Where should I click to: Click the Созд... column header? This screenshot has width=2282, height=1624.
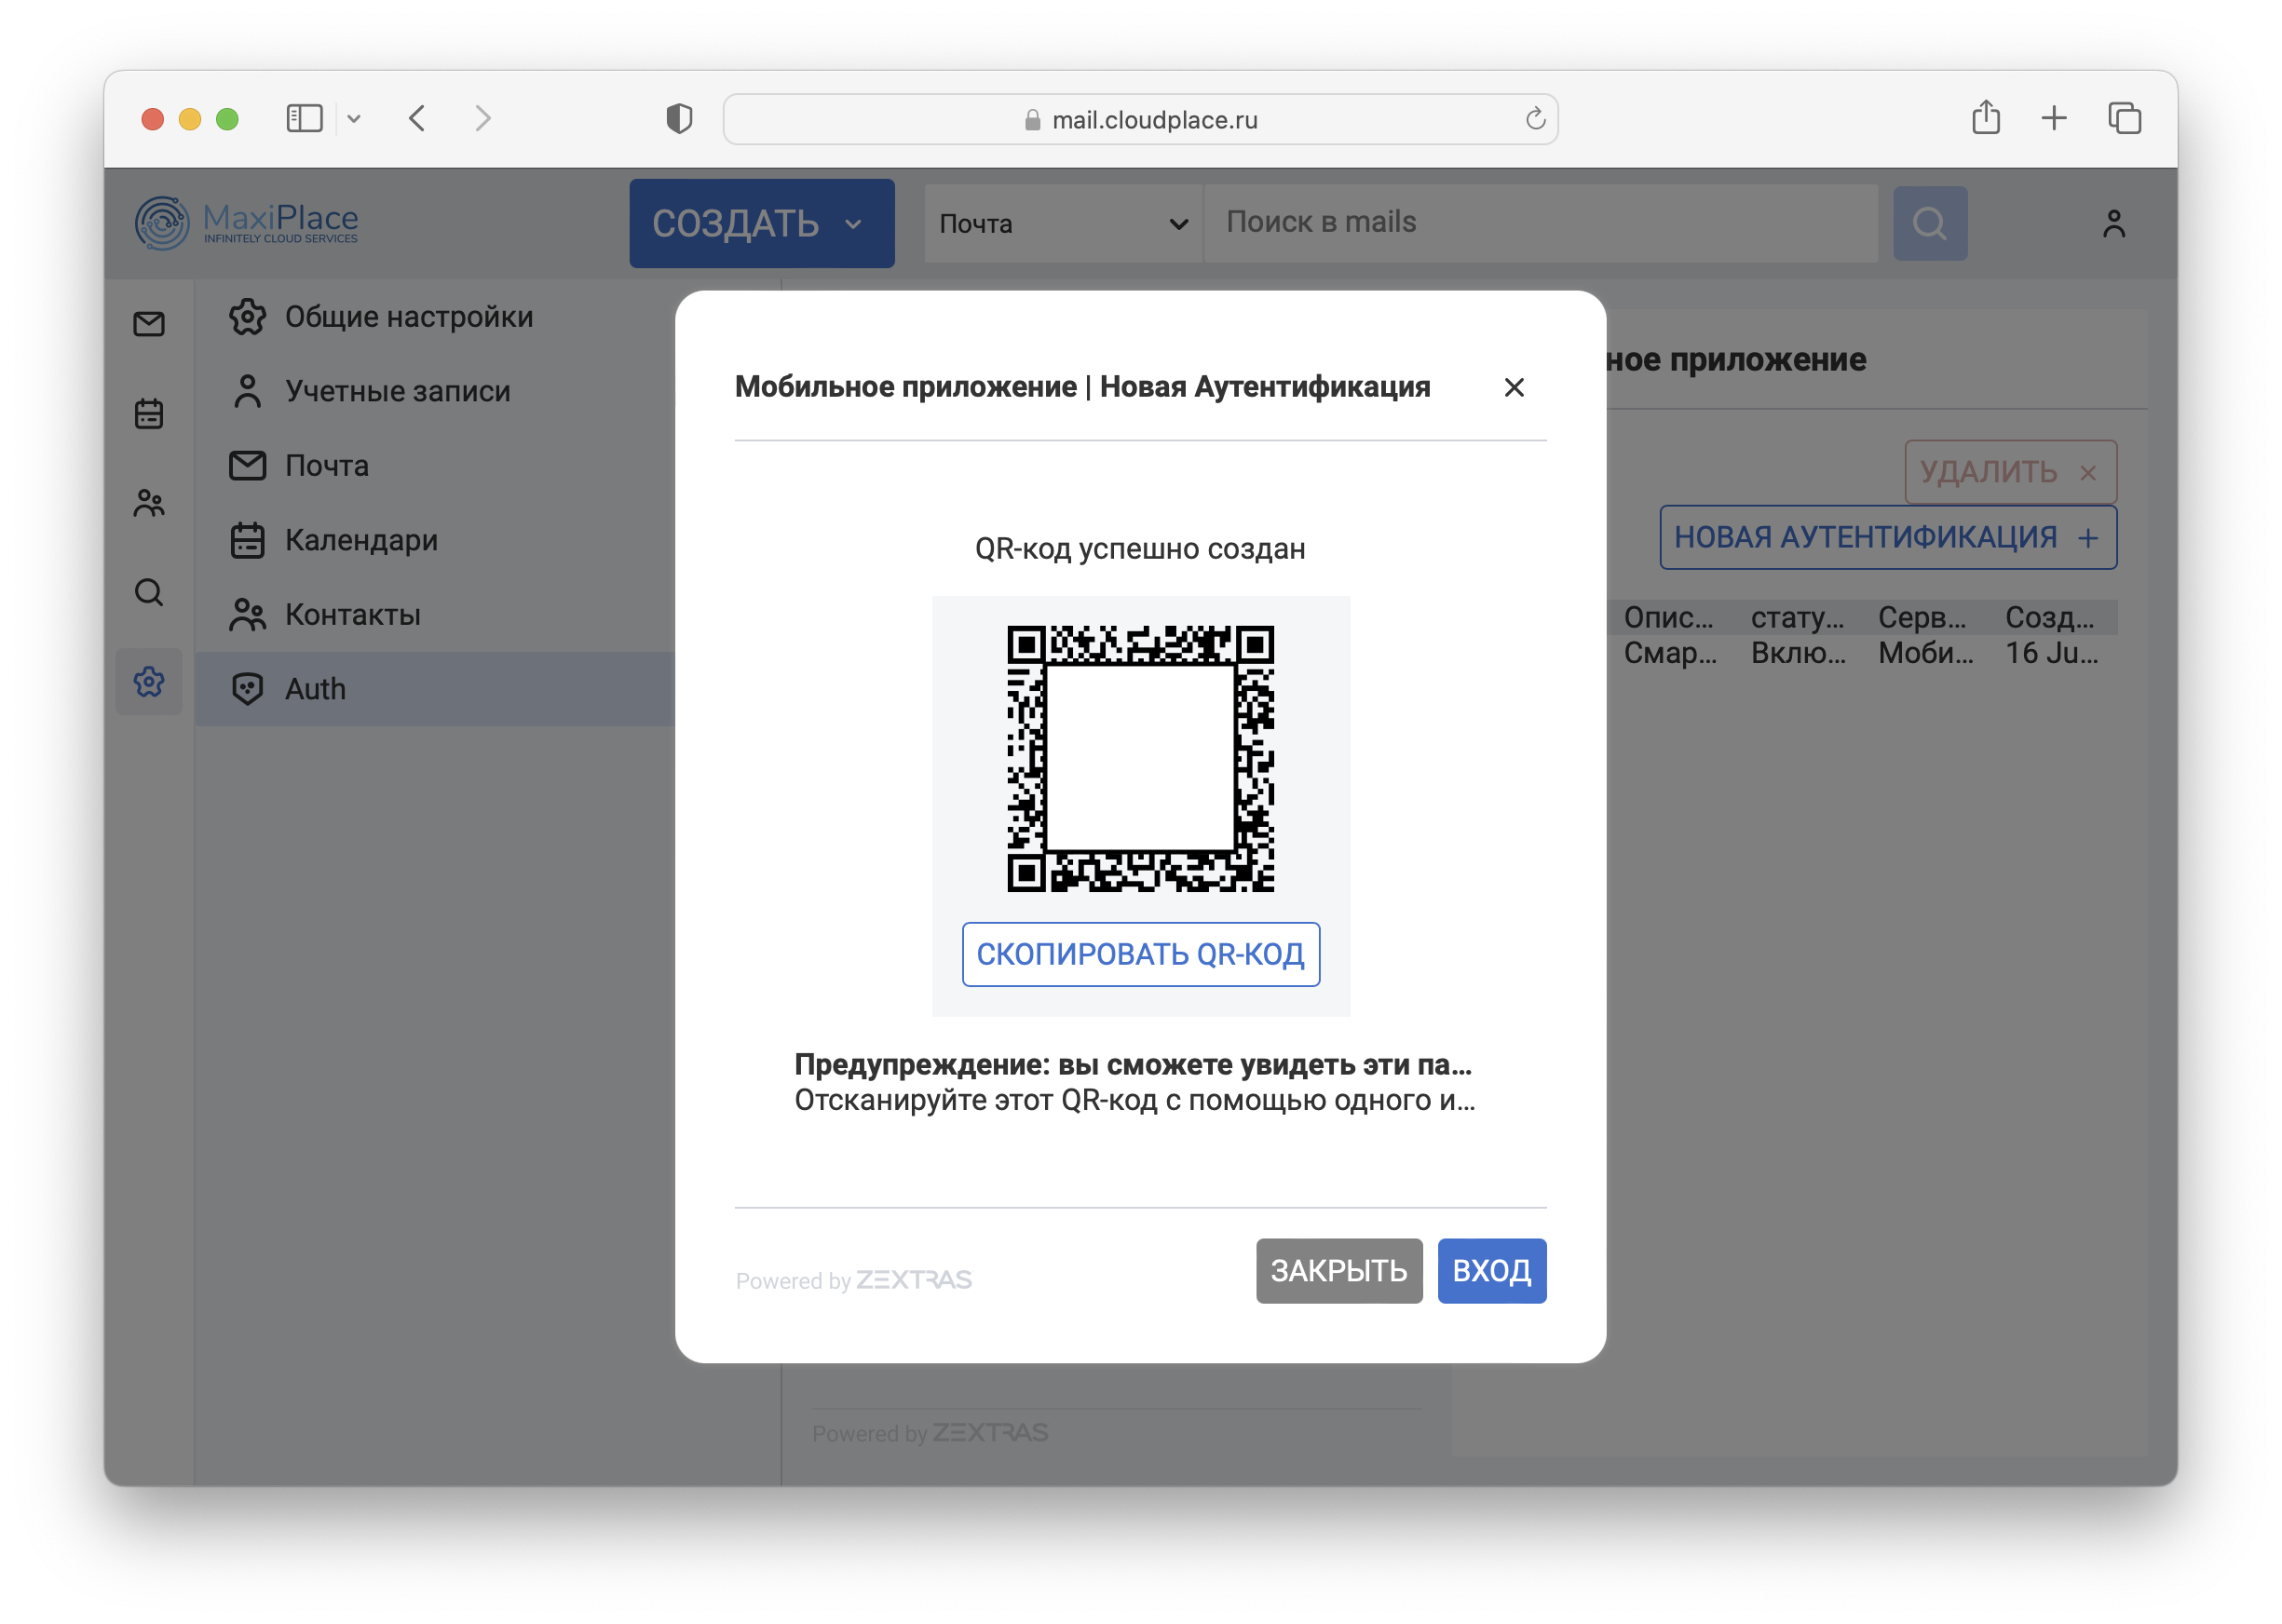[x=2049, y=617]
